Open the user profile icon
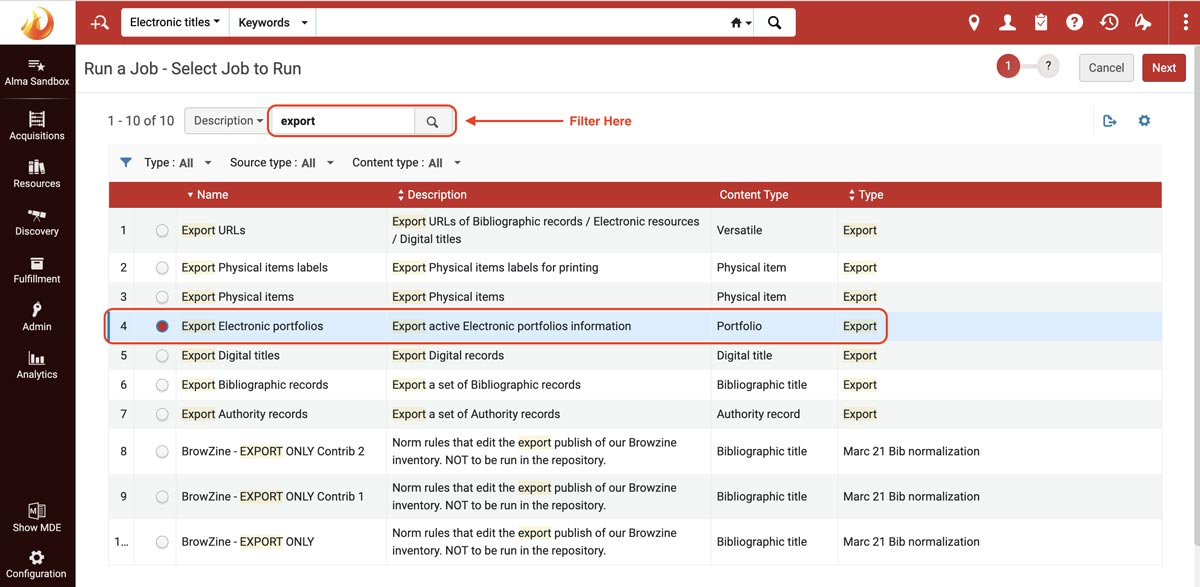The width and height of the screenshot is (1200, 587). 1008,22
